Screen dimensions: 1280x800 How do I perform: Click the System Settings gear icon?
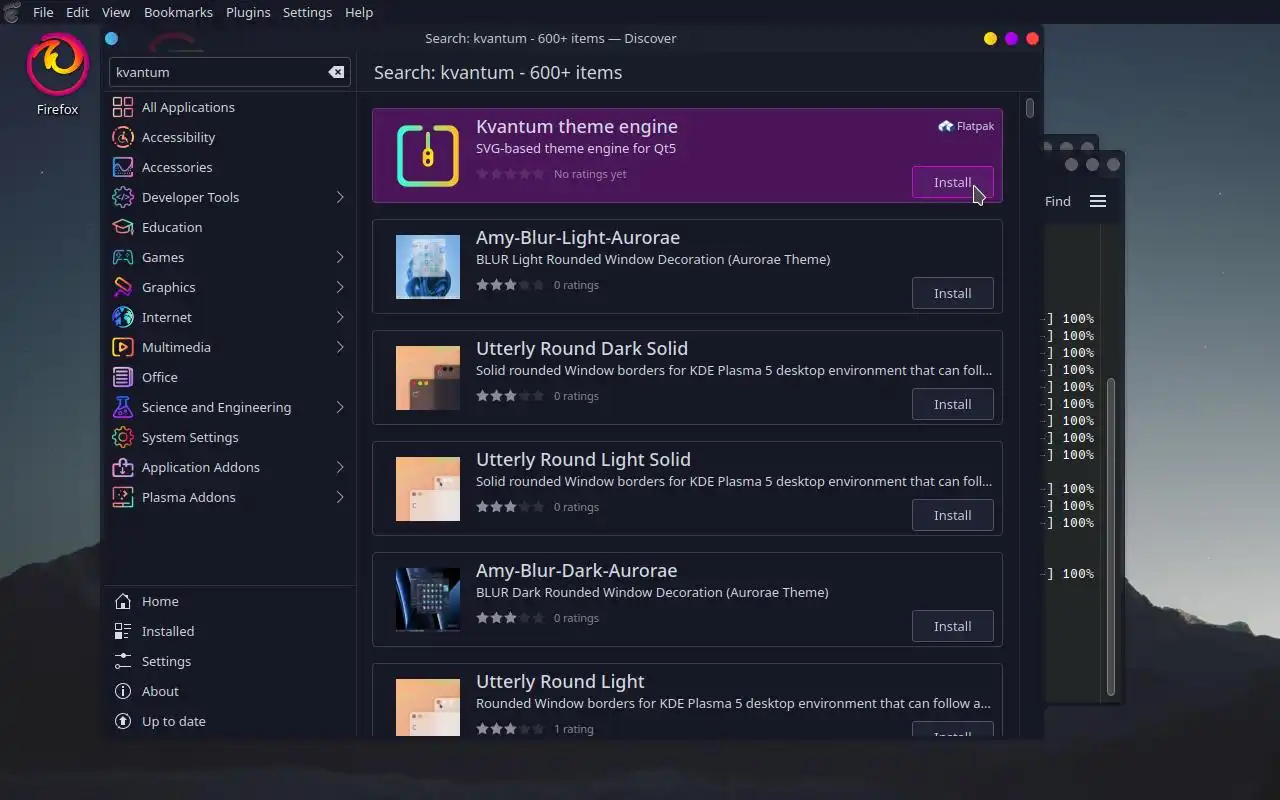click(x=123, y=437)
